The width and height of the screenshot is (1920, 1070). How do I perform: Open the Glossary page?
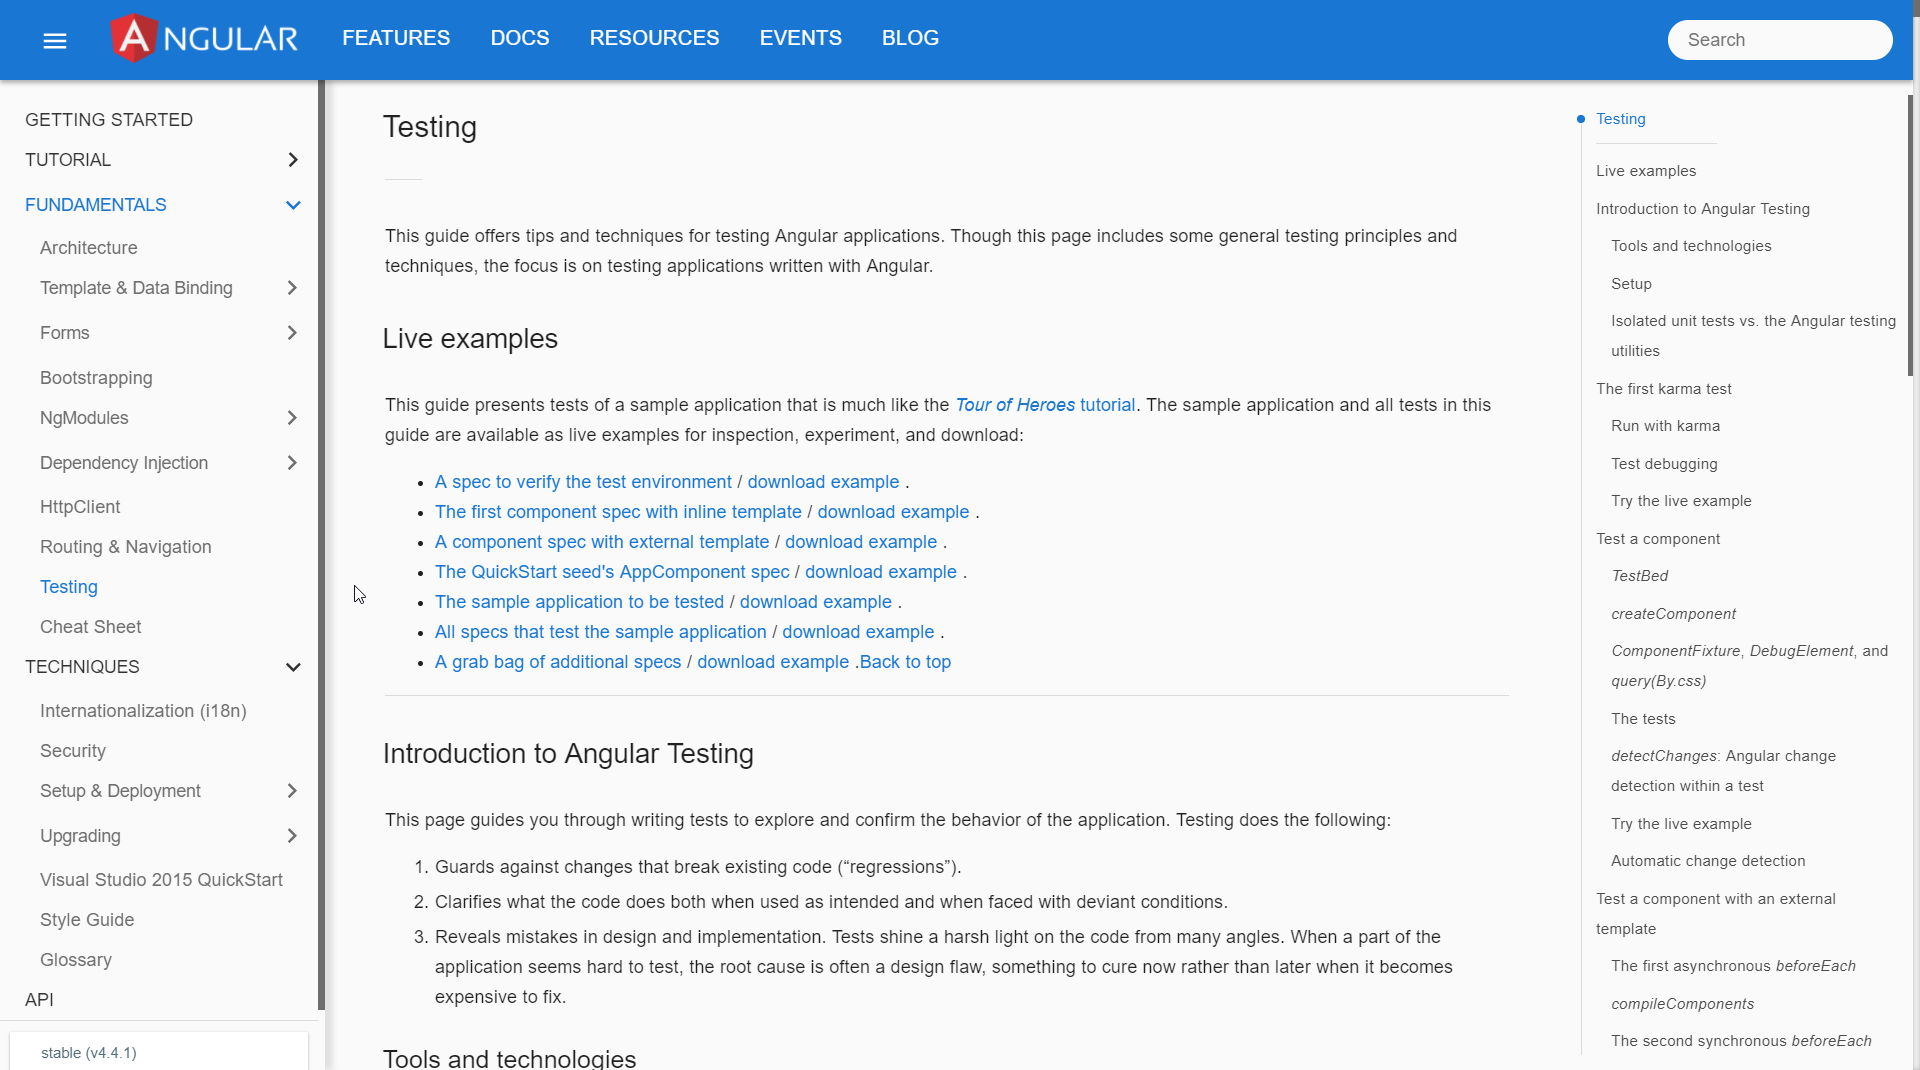[x=76, y=960]
